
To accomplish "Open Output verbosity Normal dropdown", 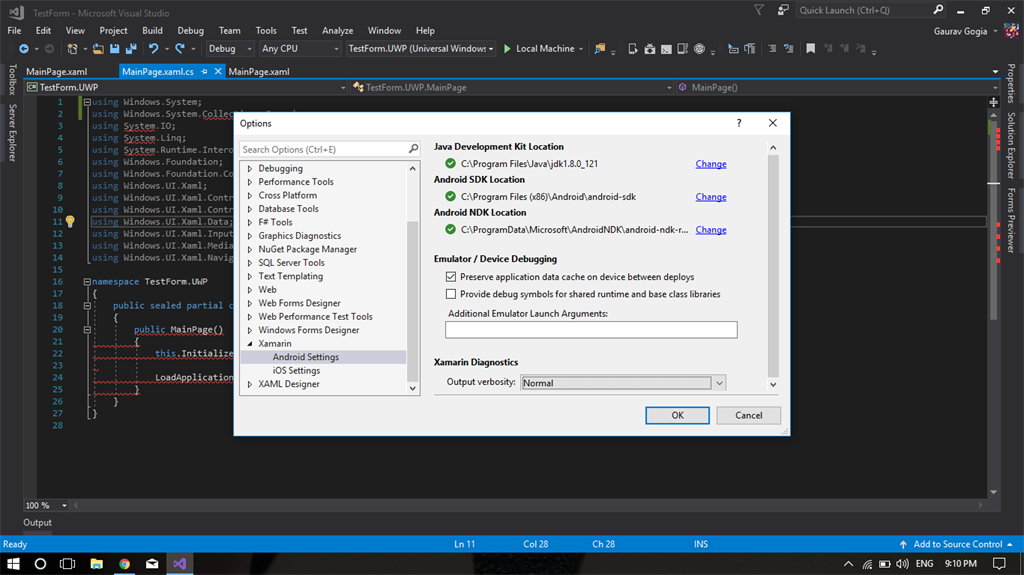I will click(x=623, y=383).
